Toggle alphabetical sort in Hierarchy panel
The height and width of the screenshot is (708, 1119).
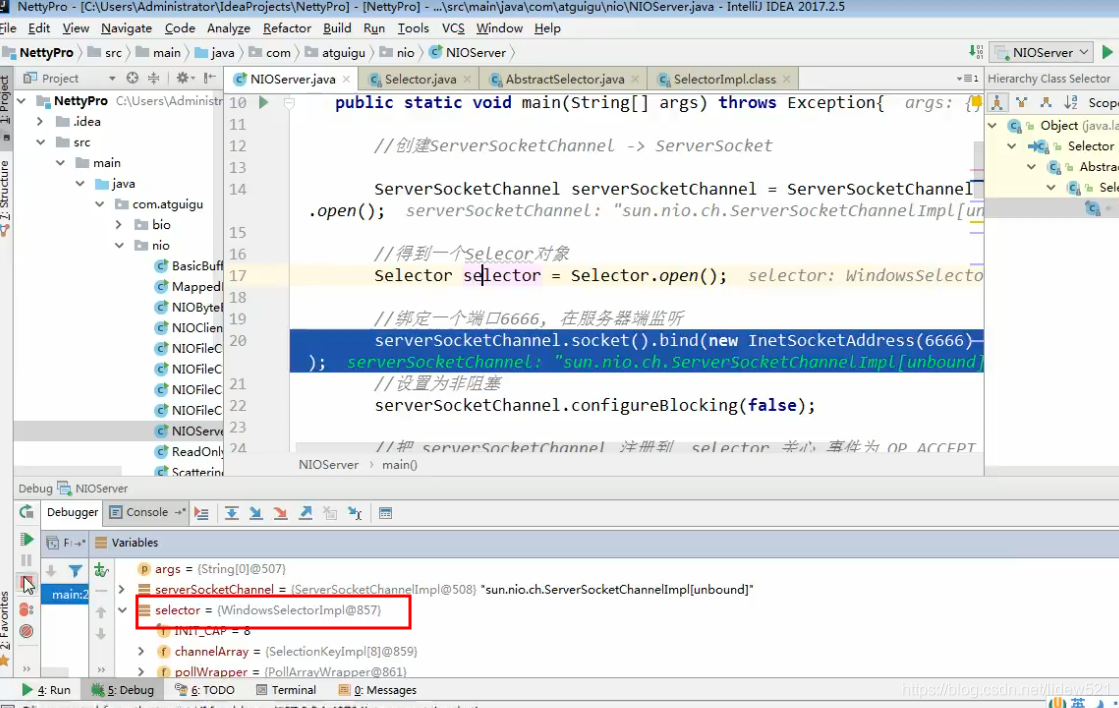click(1070, 103)
